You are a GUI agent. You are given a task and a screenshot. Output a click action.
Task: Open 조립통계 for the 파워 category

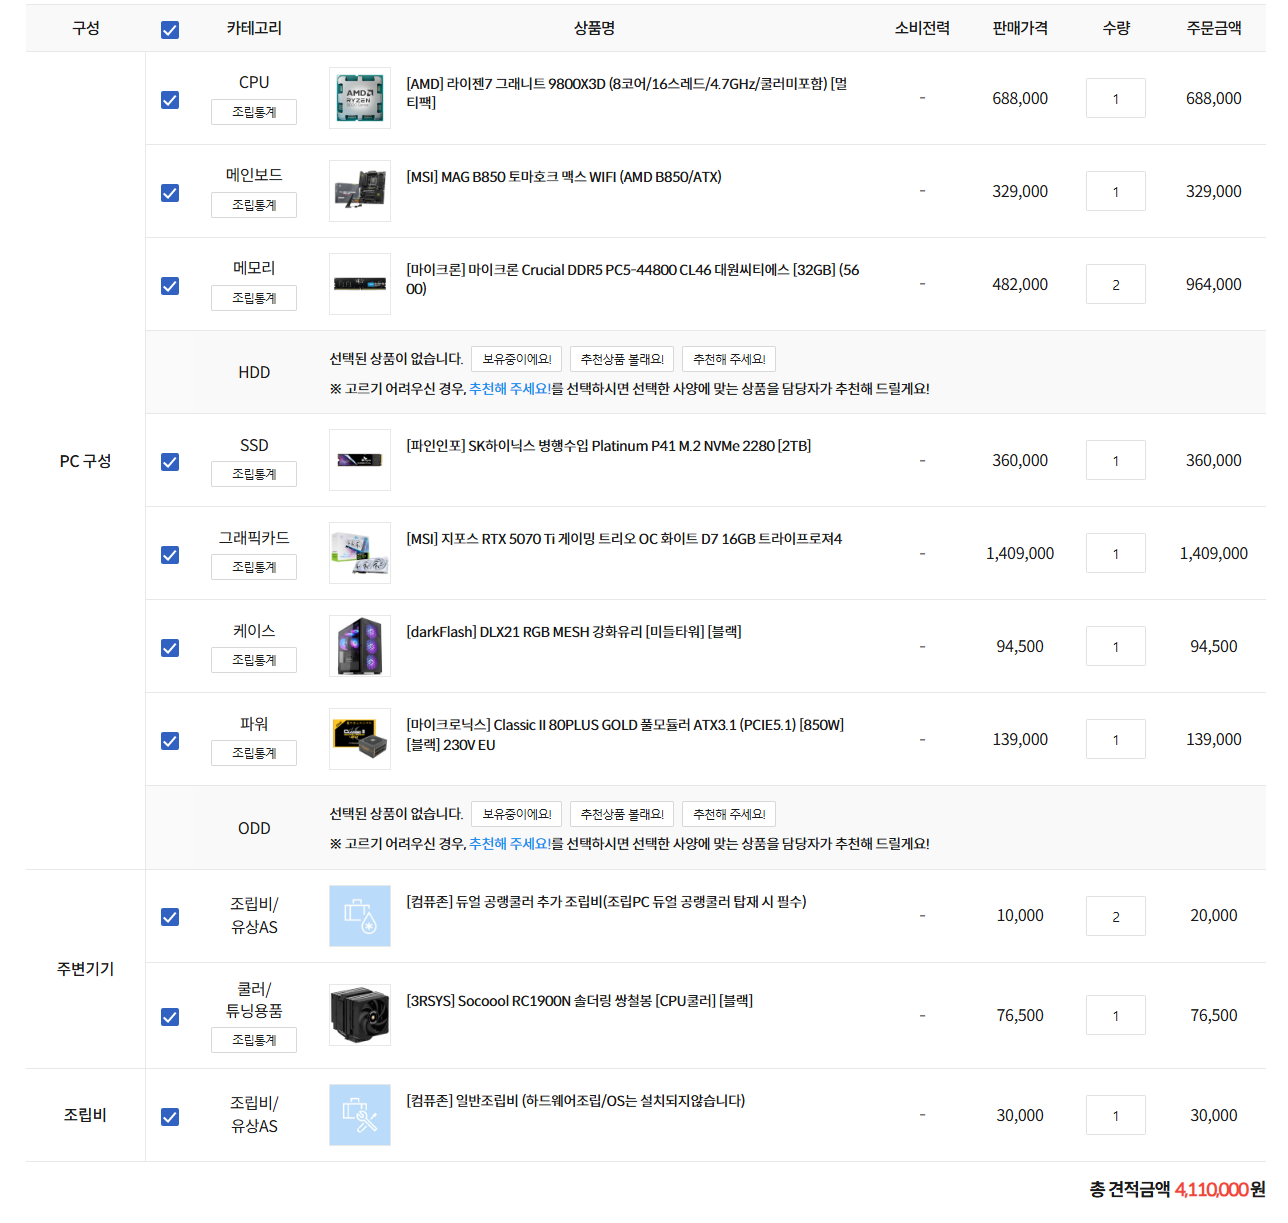pyautogui.click(x=254, y=753)
